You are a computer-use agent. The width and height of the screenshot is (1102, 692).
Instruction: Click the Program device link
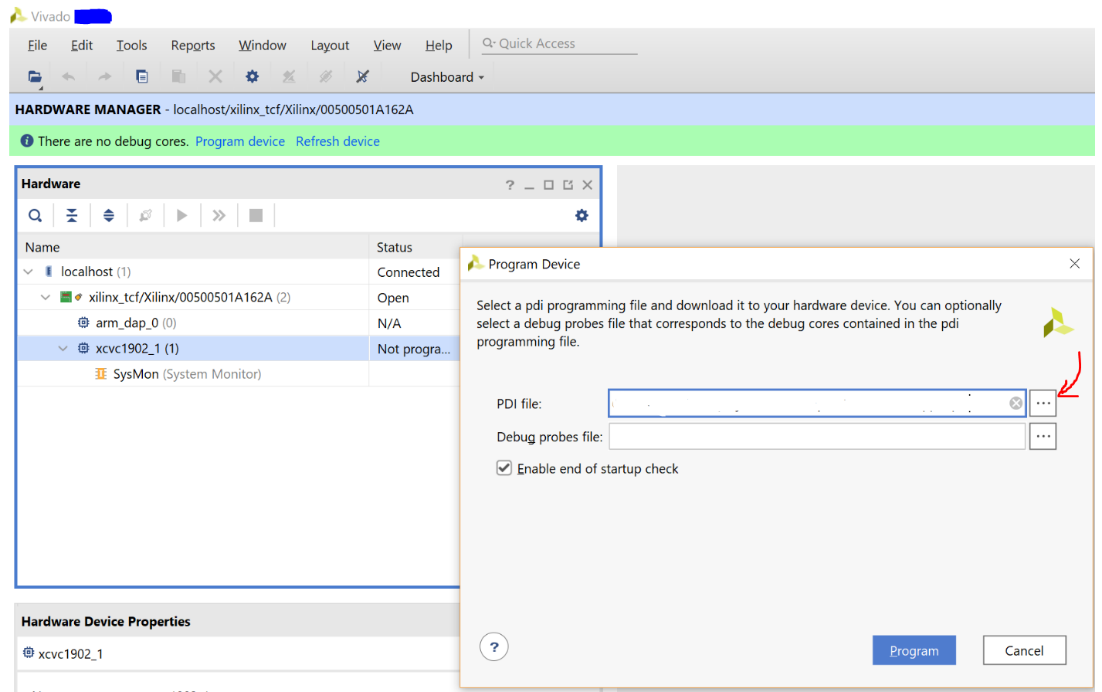pyautogui.click(x=240, y=141)
